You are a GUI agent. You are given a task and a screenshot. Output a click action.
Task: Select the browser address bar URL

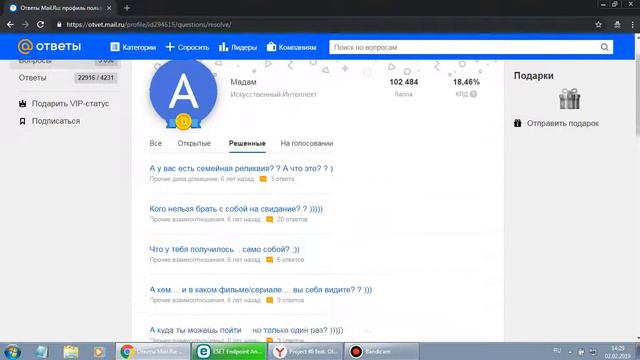(149, 24)
